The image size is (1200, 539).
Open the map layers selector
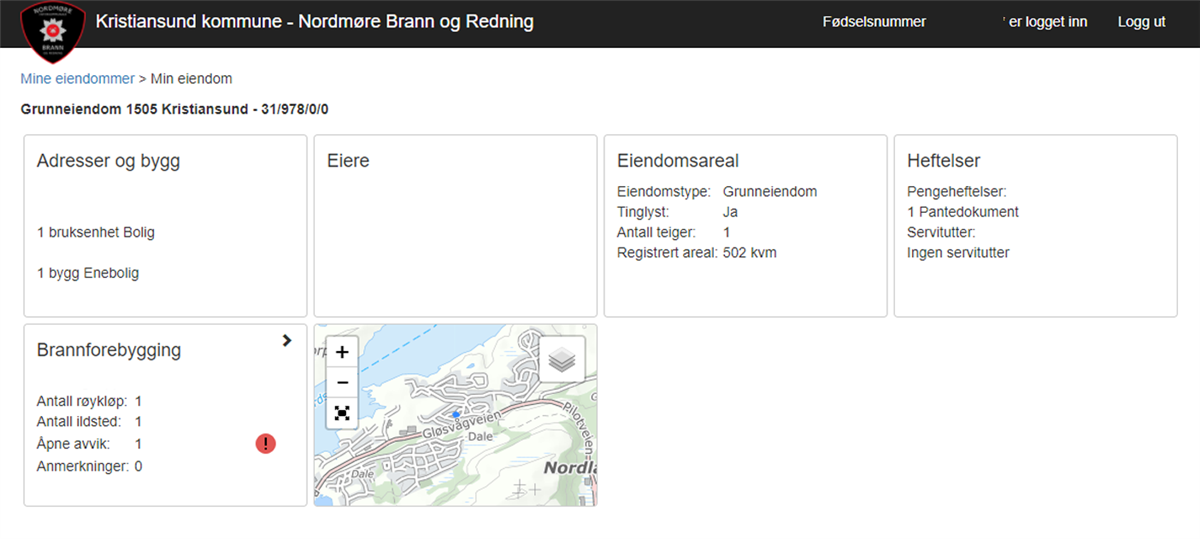pos(562,359)
